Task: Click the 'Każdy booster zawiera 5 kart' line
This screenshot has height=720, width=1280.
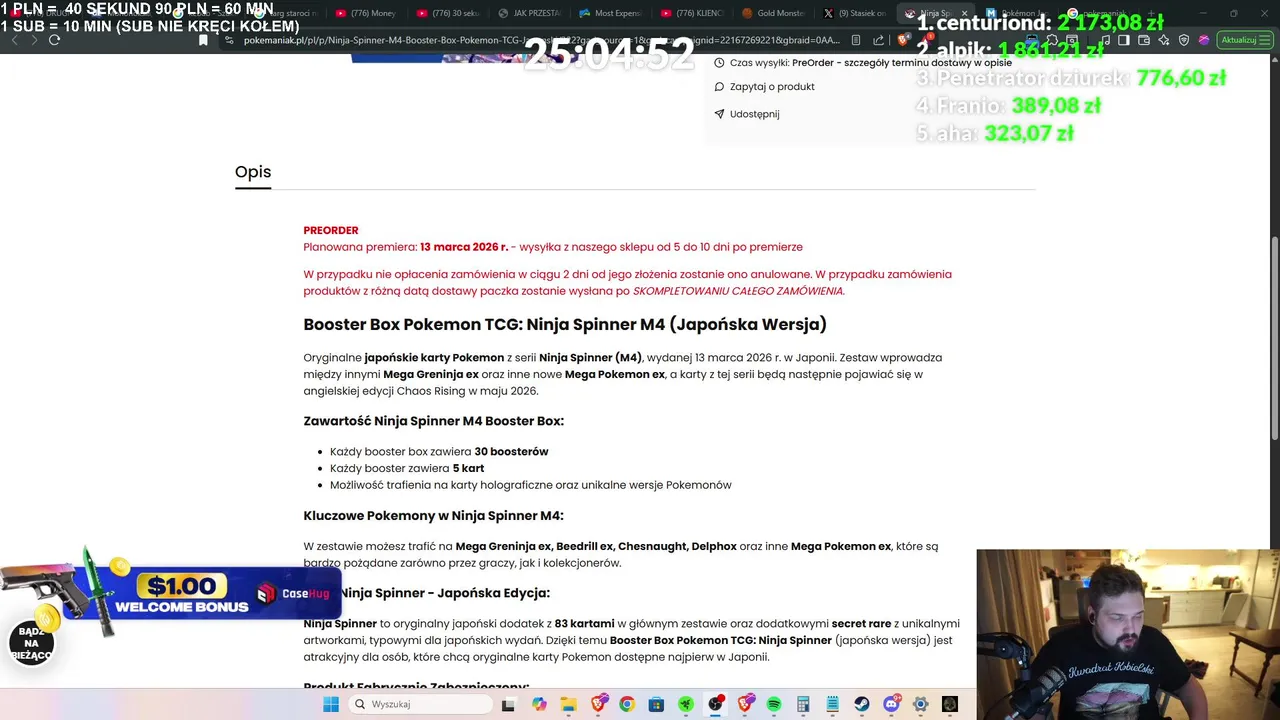Action: pos(407,468)
